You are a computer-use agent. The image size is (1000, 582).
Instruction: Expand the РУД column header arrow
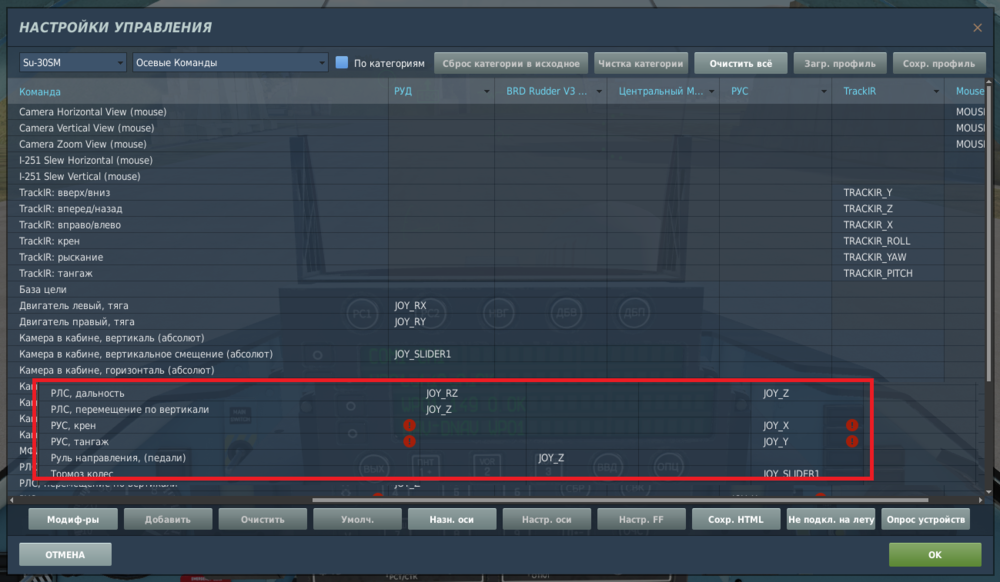(x=487, y=92)
